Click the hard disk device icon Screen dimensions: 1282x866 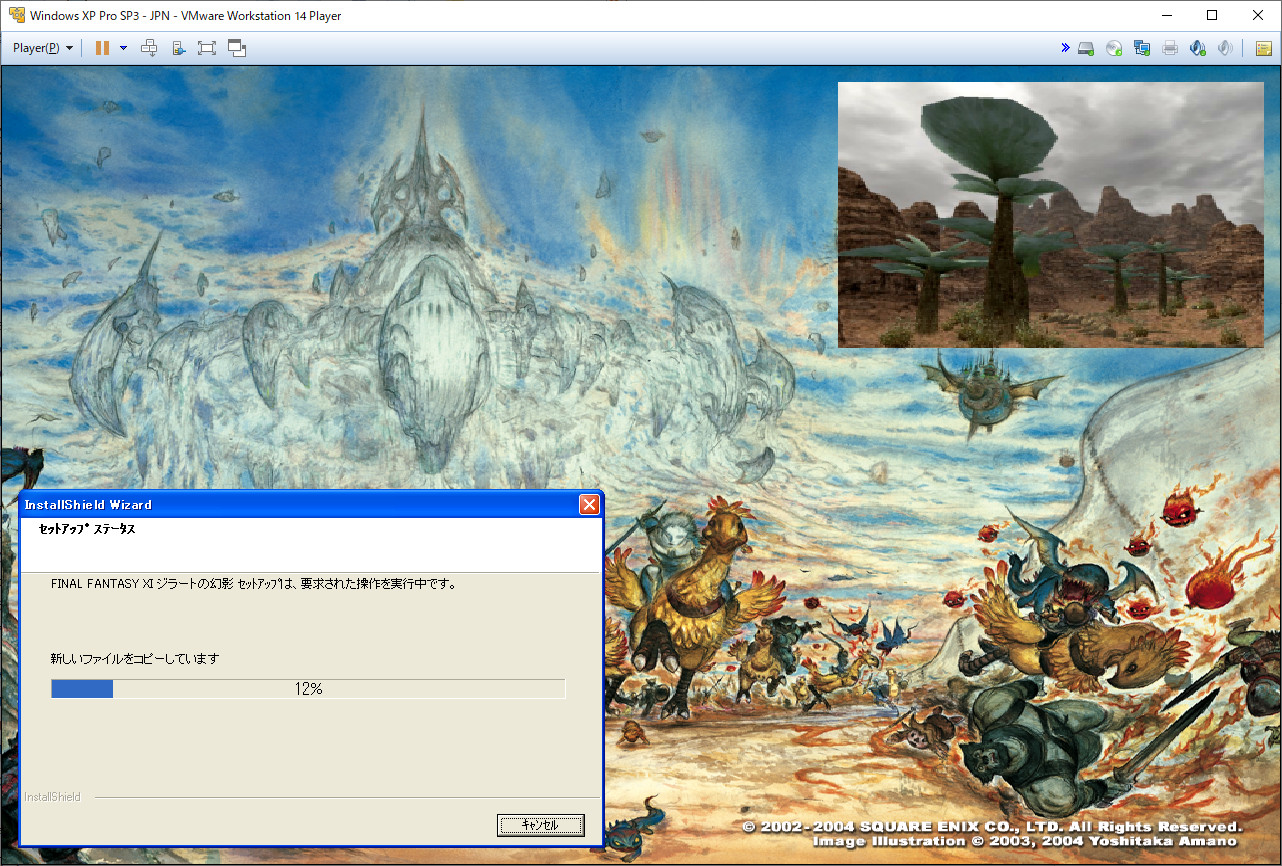tap(1085, 48)
